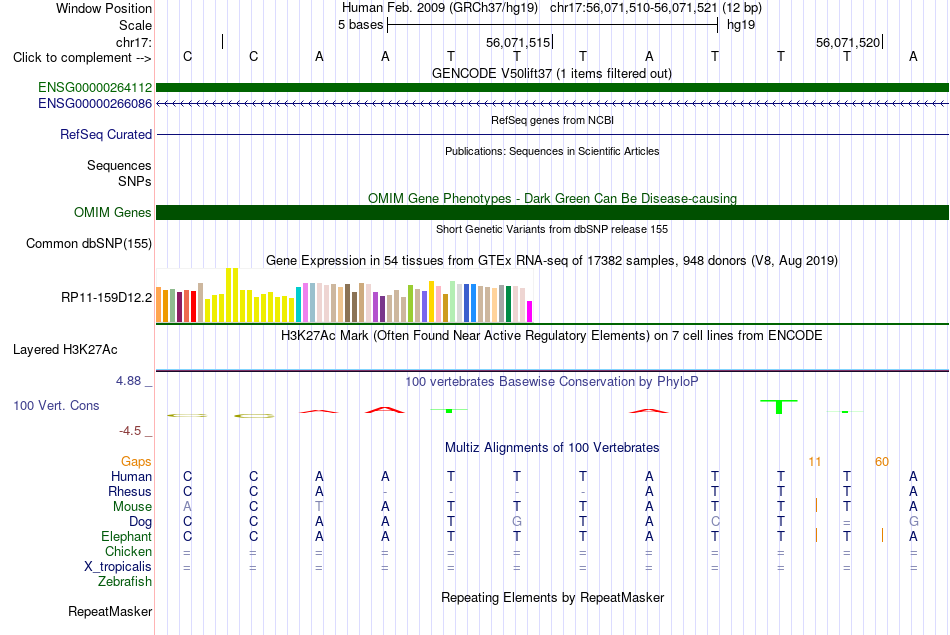
Task: Click 'Click to complement -->' label
Action: point(82,58)
